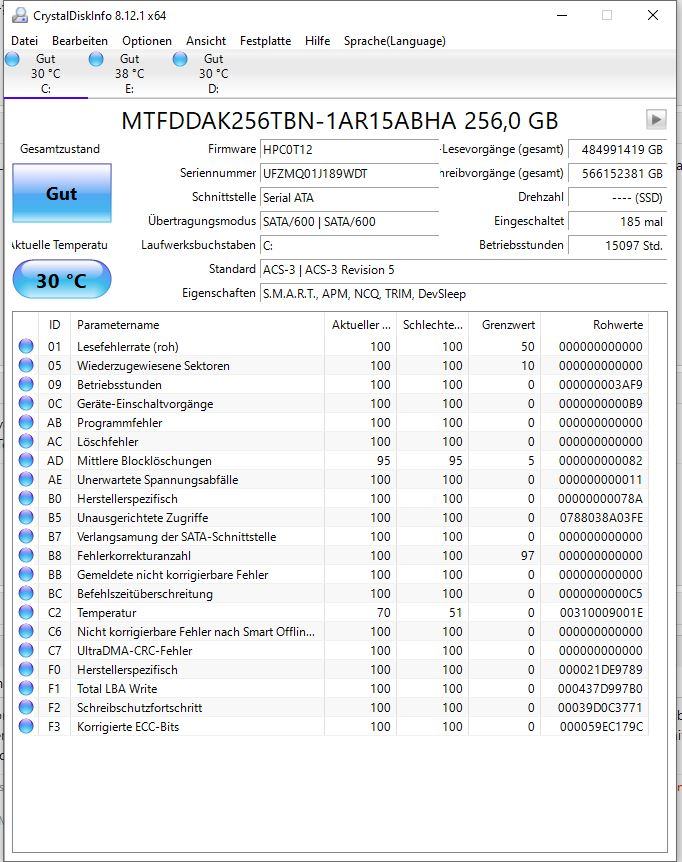
Task: Click status icon for Lesefehlerrate (roh)
Action: 26,346
